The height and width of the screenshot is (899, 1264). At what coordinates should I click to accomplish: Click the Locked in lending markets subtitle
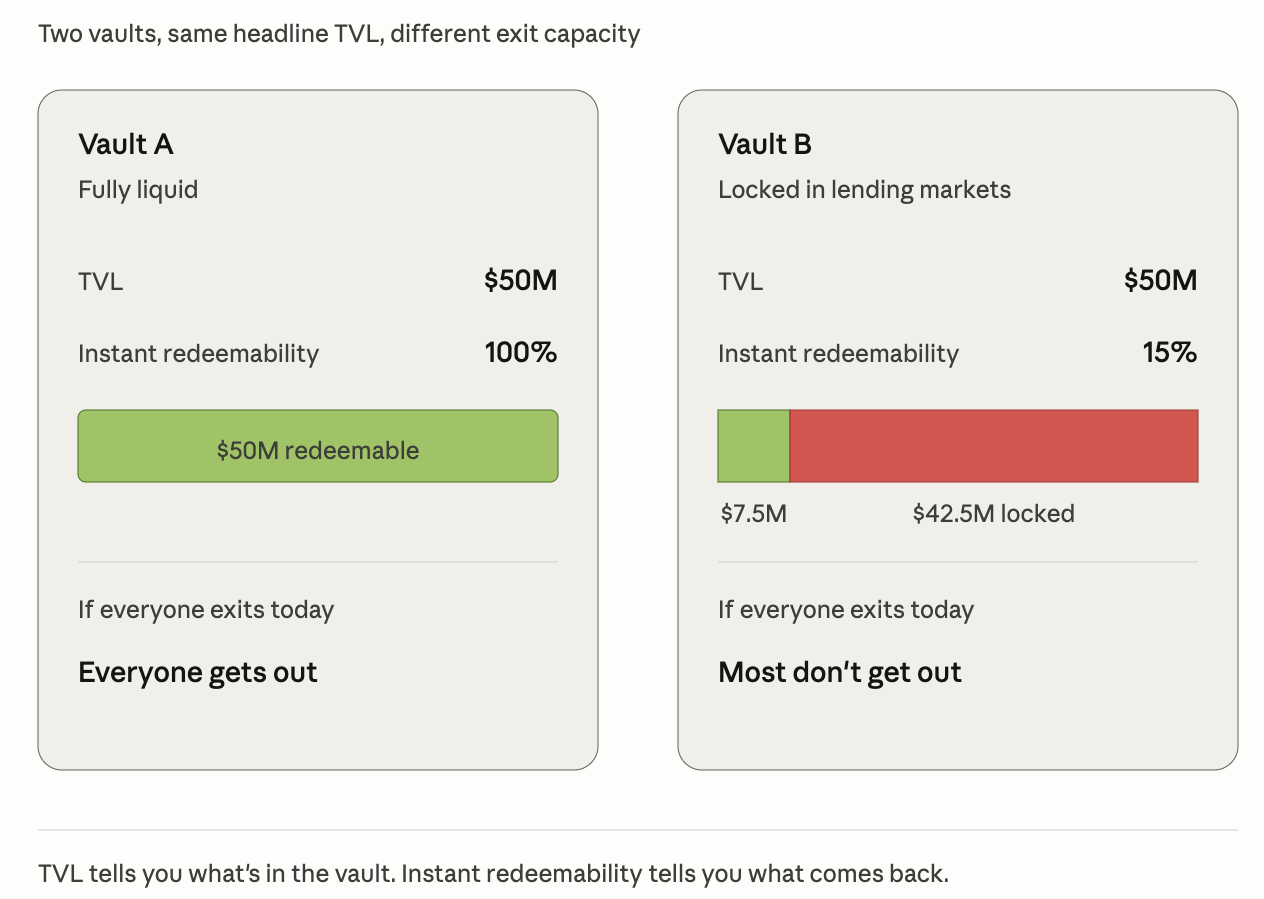click(x=865, y=190)
